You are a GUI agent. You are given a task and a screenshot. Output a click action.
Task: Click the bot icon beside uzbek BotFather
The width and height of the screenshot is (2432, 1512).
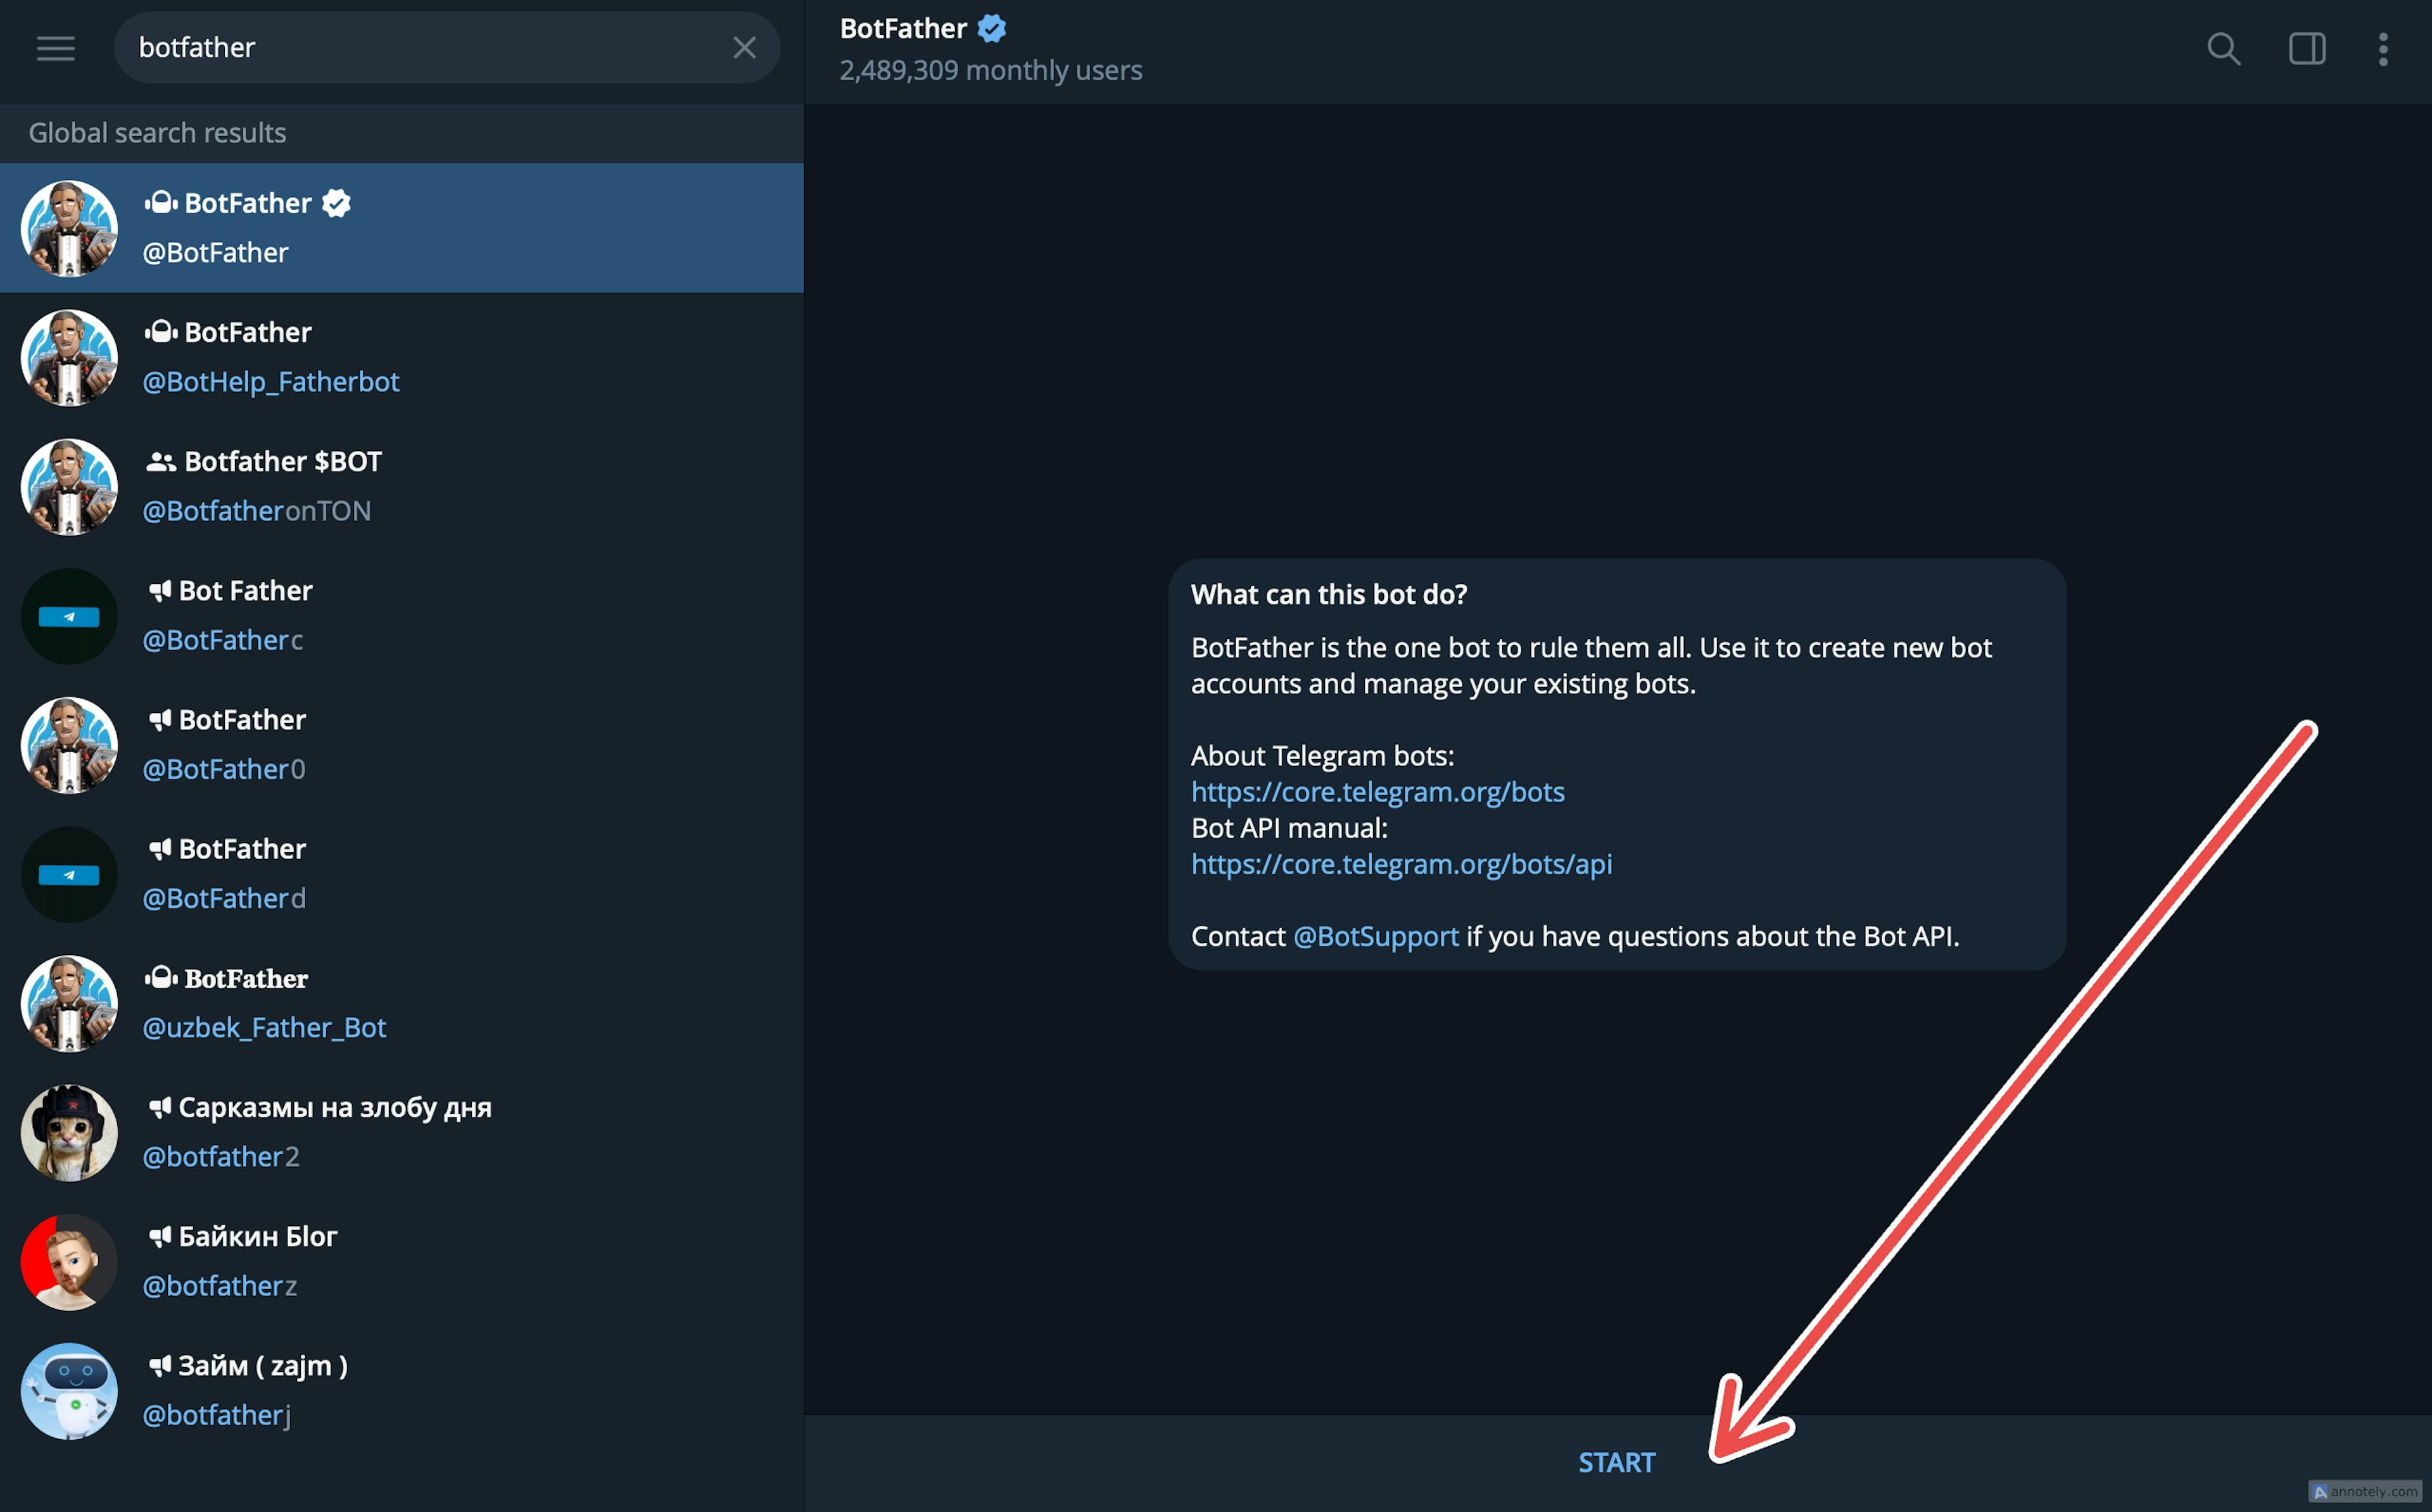tap(161, 978)
